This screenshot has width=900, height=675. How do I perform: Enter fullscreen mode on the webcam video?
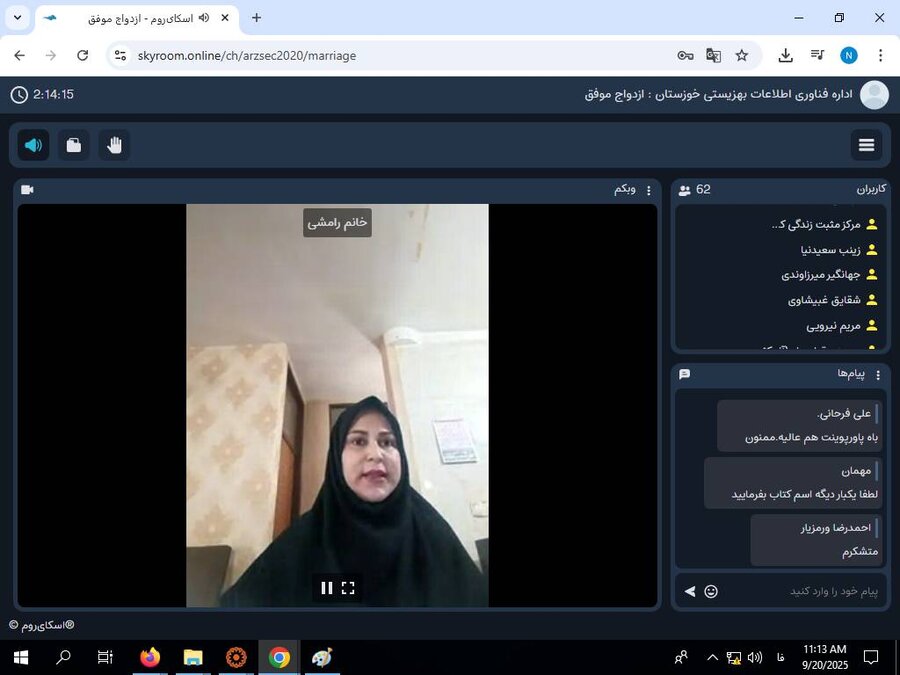click(348, 588)
